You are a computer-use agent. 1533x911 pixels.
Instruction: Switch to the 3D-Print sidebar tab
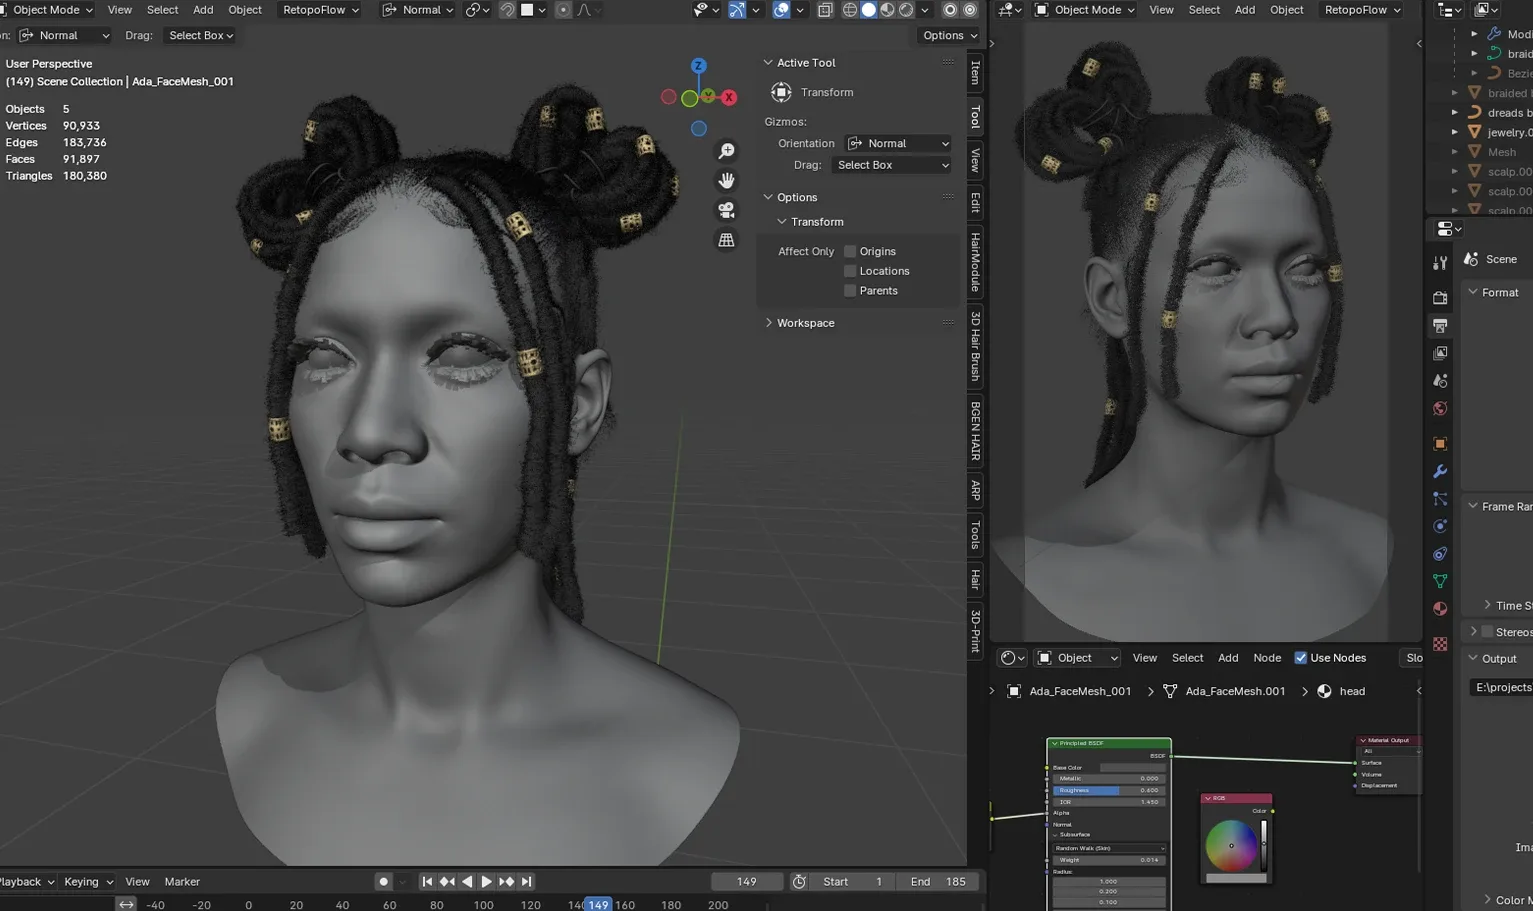click(x=975, y=631)
